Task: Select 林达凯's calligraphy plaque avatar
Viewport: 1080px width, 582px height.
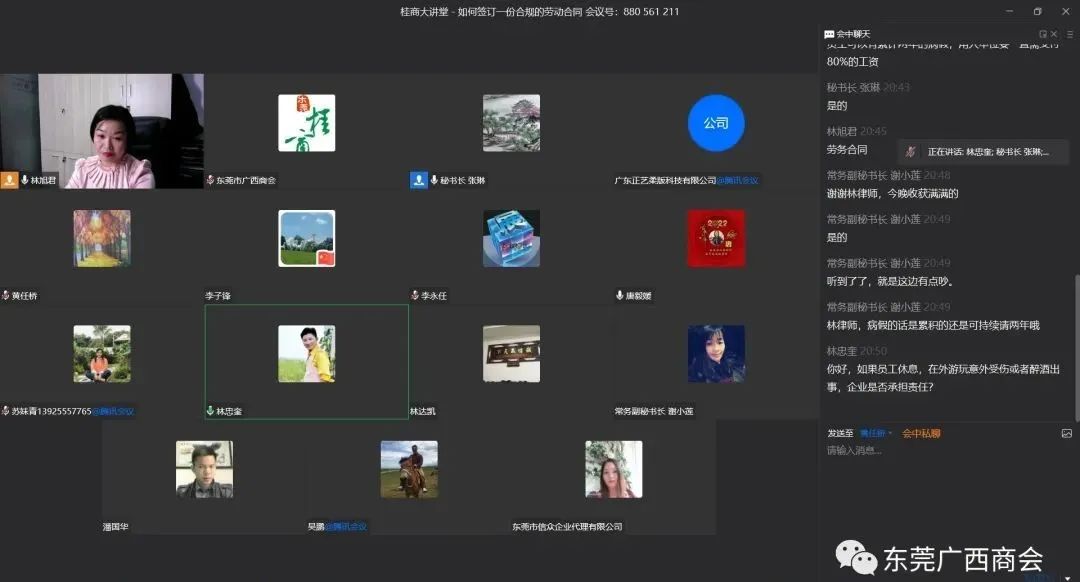Action: pyautogui.click(x=511, y=354)
